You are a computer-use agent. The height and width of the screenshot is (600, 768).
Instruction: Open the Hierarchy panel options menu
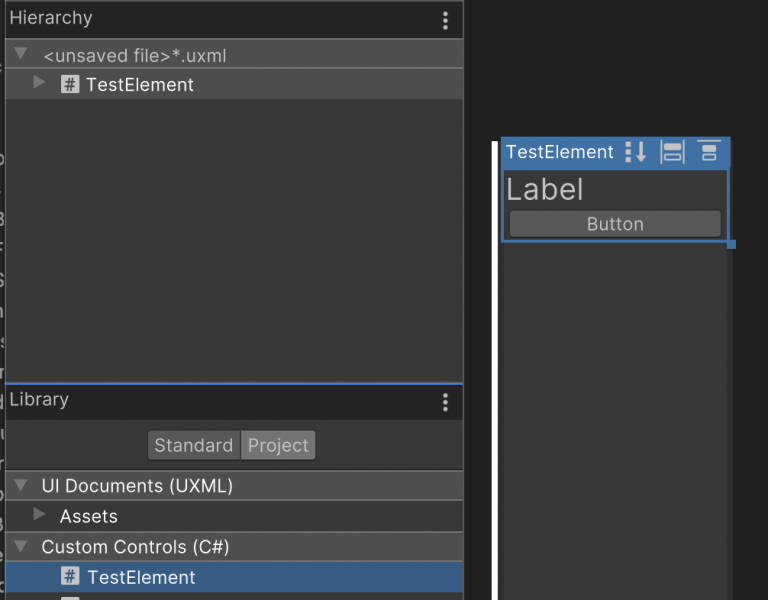(445, 20)
